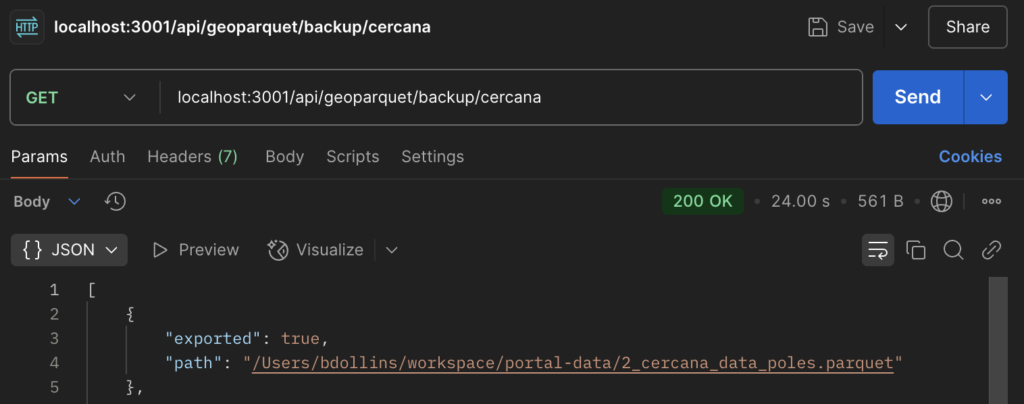Switch to the request Body tab
The height and width of the screenshot is (404, 1024).
[285, 157]
